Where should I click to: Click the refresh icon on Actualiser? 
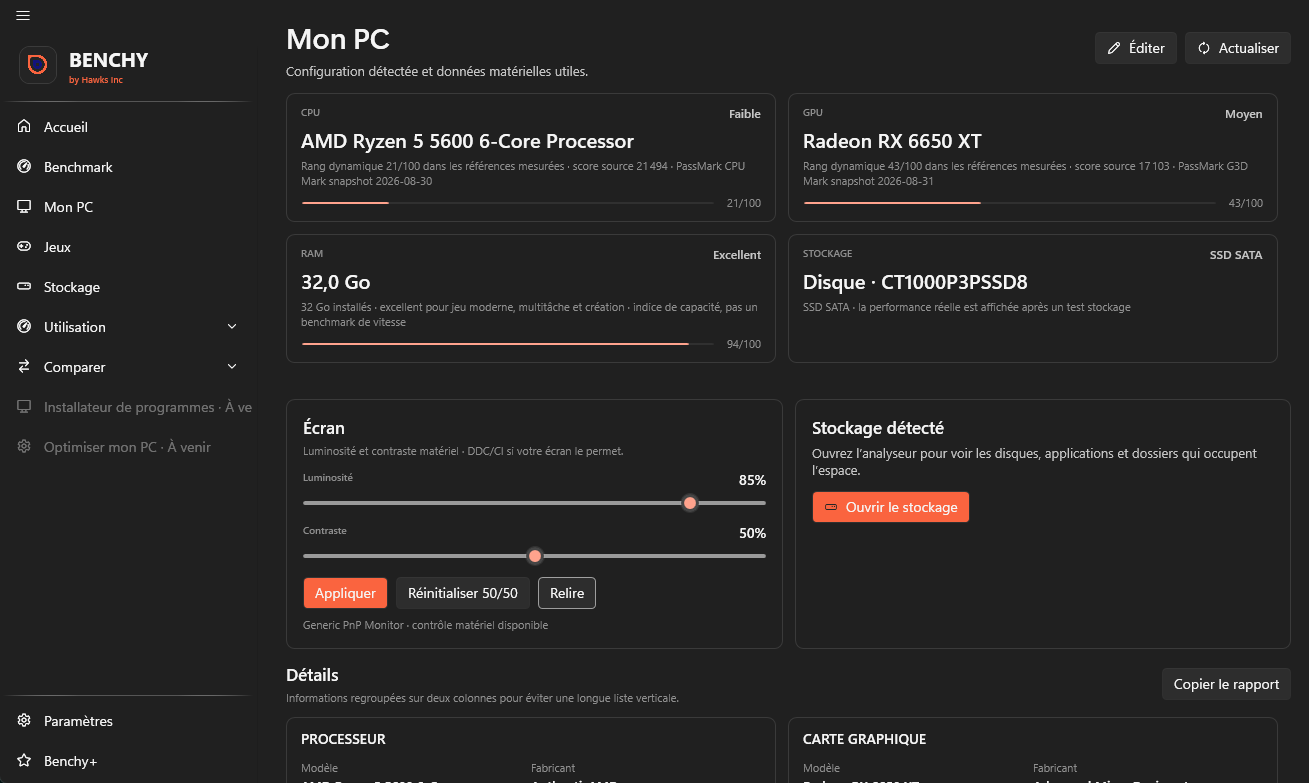[1204, 48]
